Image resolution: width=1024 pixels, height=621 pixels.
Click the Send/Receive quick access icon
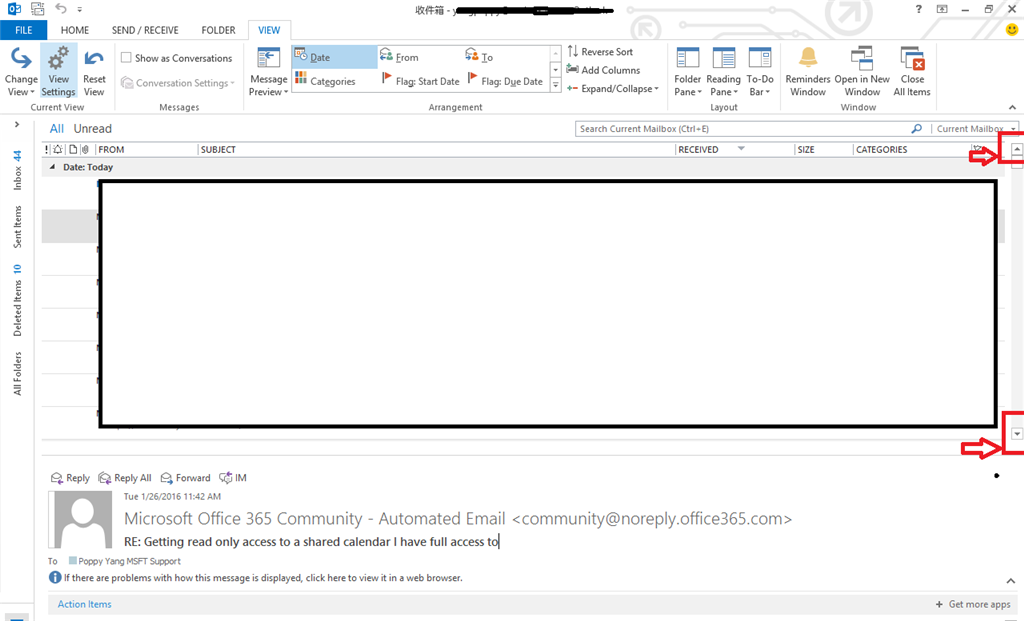38,9
